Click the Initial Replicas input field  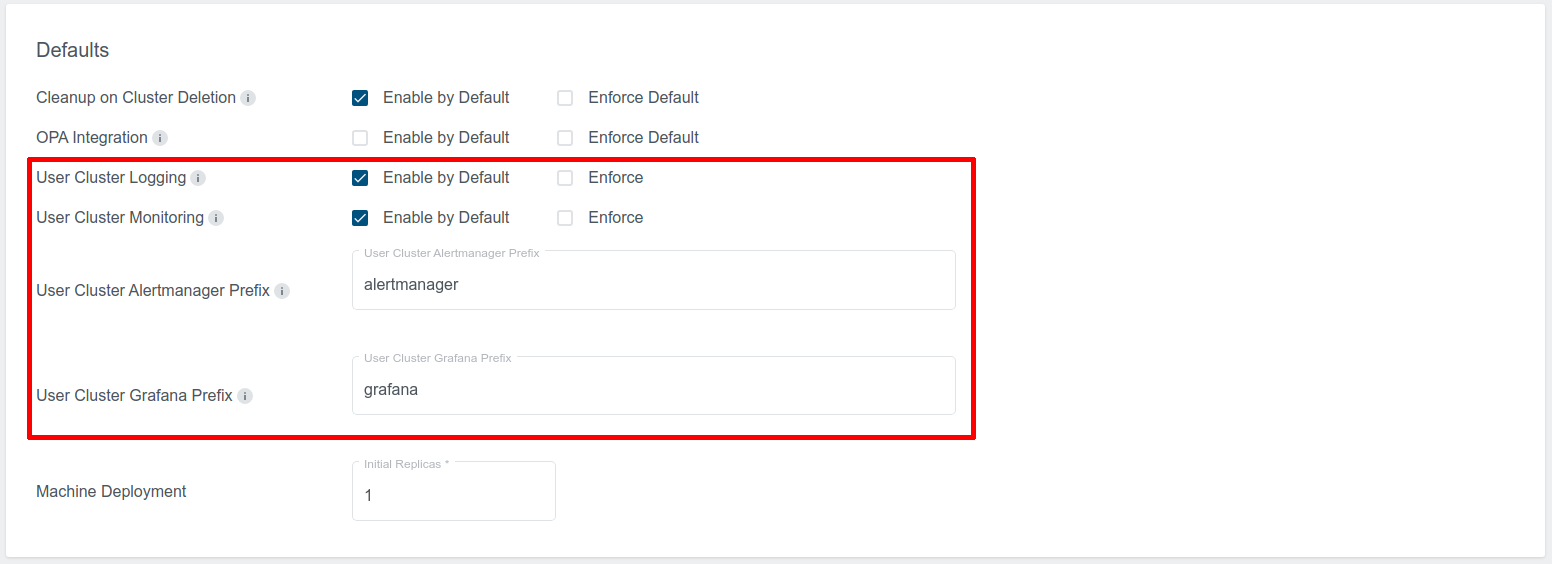pos(453,495)
